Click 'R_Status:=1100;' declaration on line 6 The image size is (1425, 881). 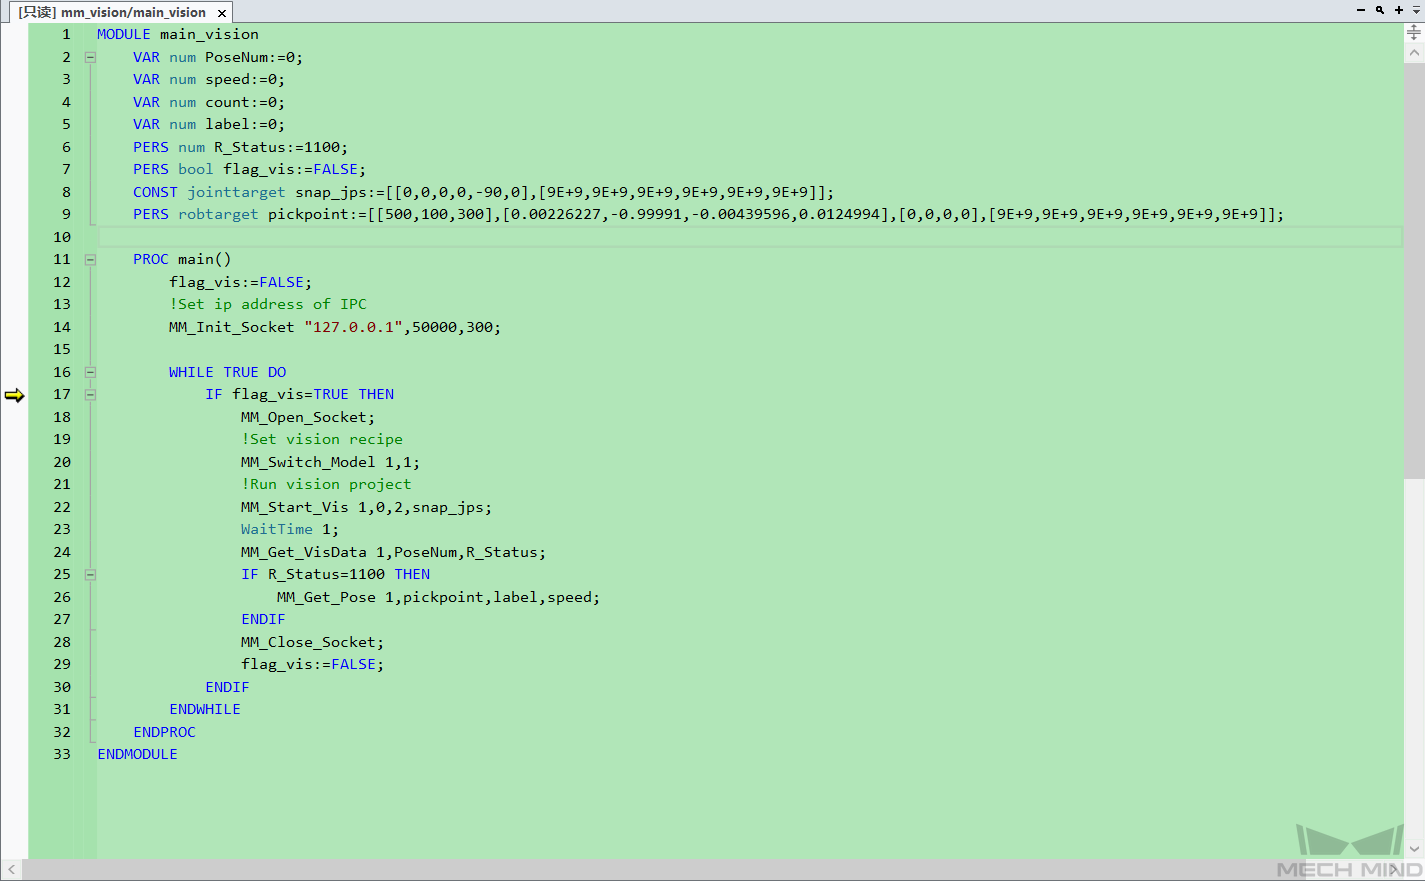tap(281, 147)
